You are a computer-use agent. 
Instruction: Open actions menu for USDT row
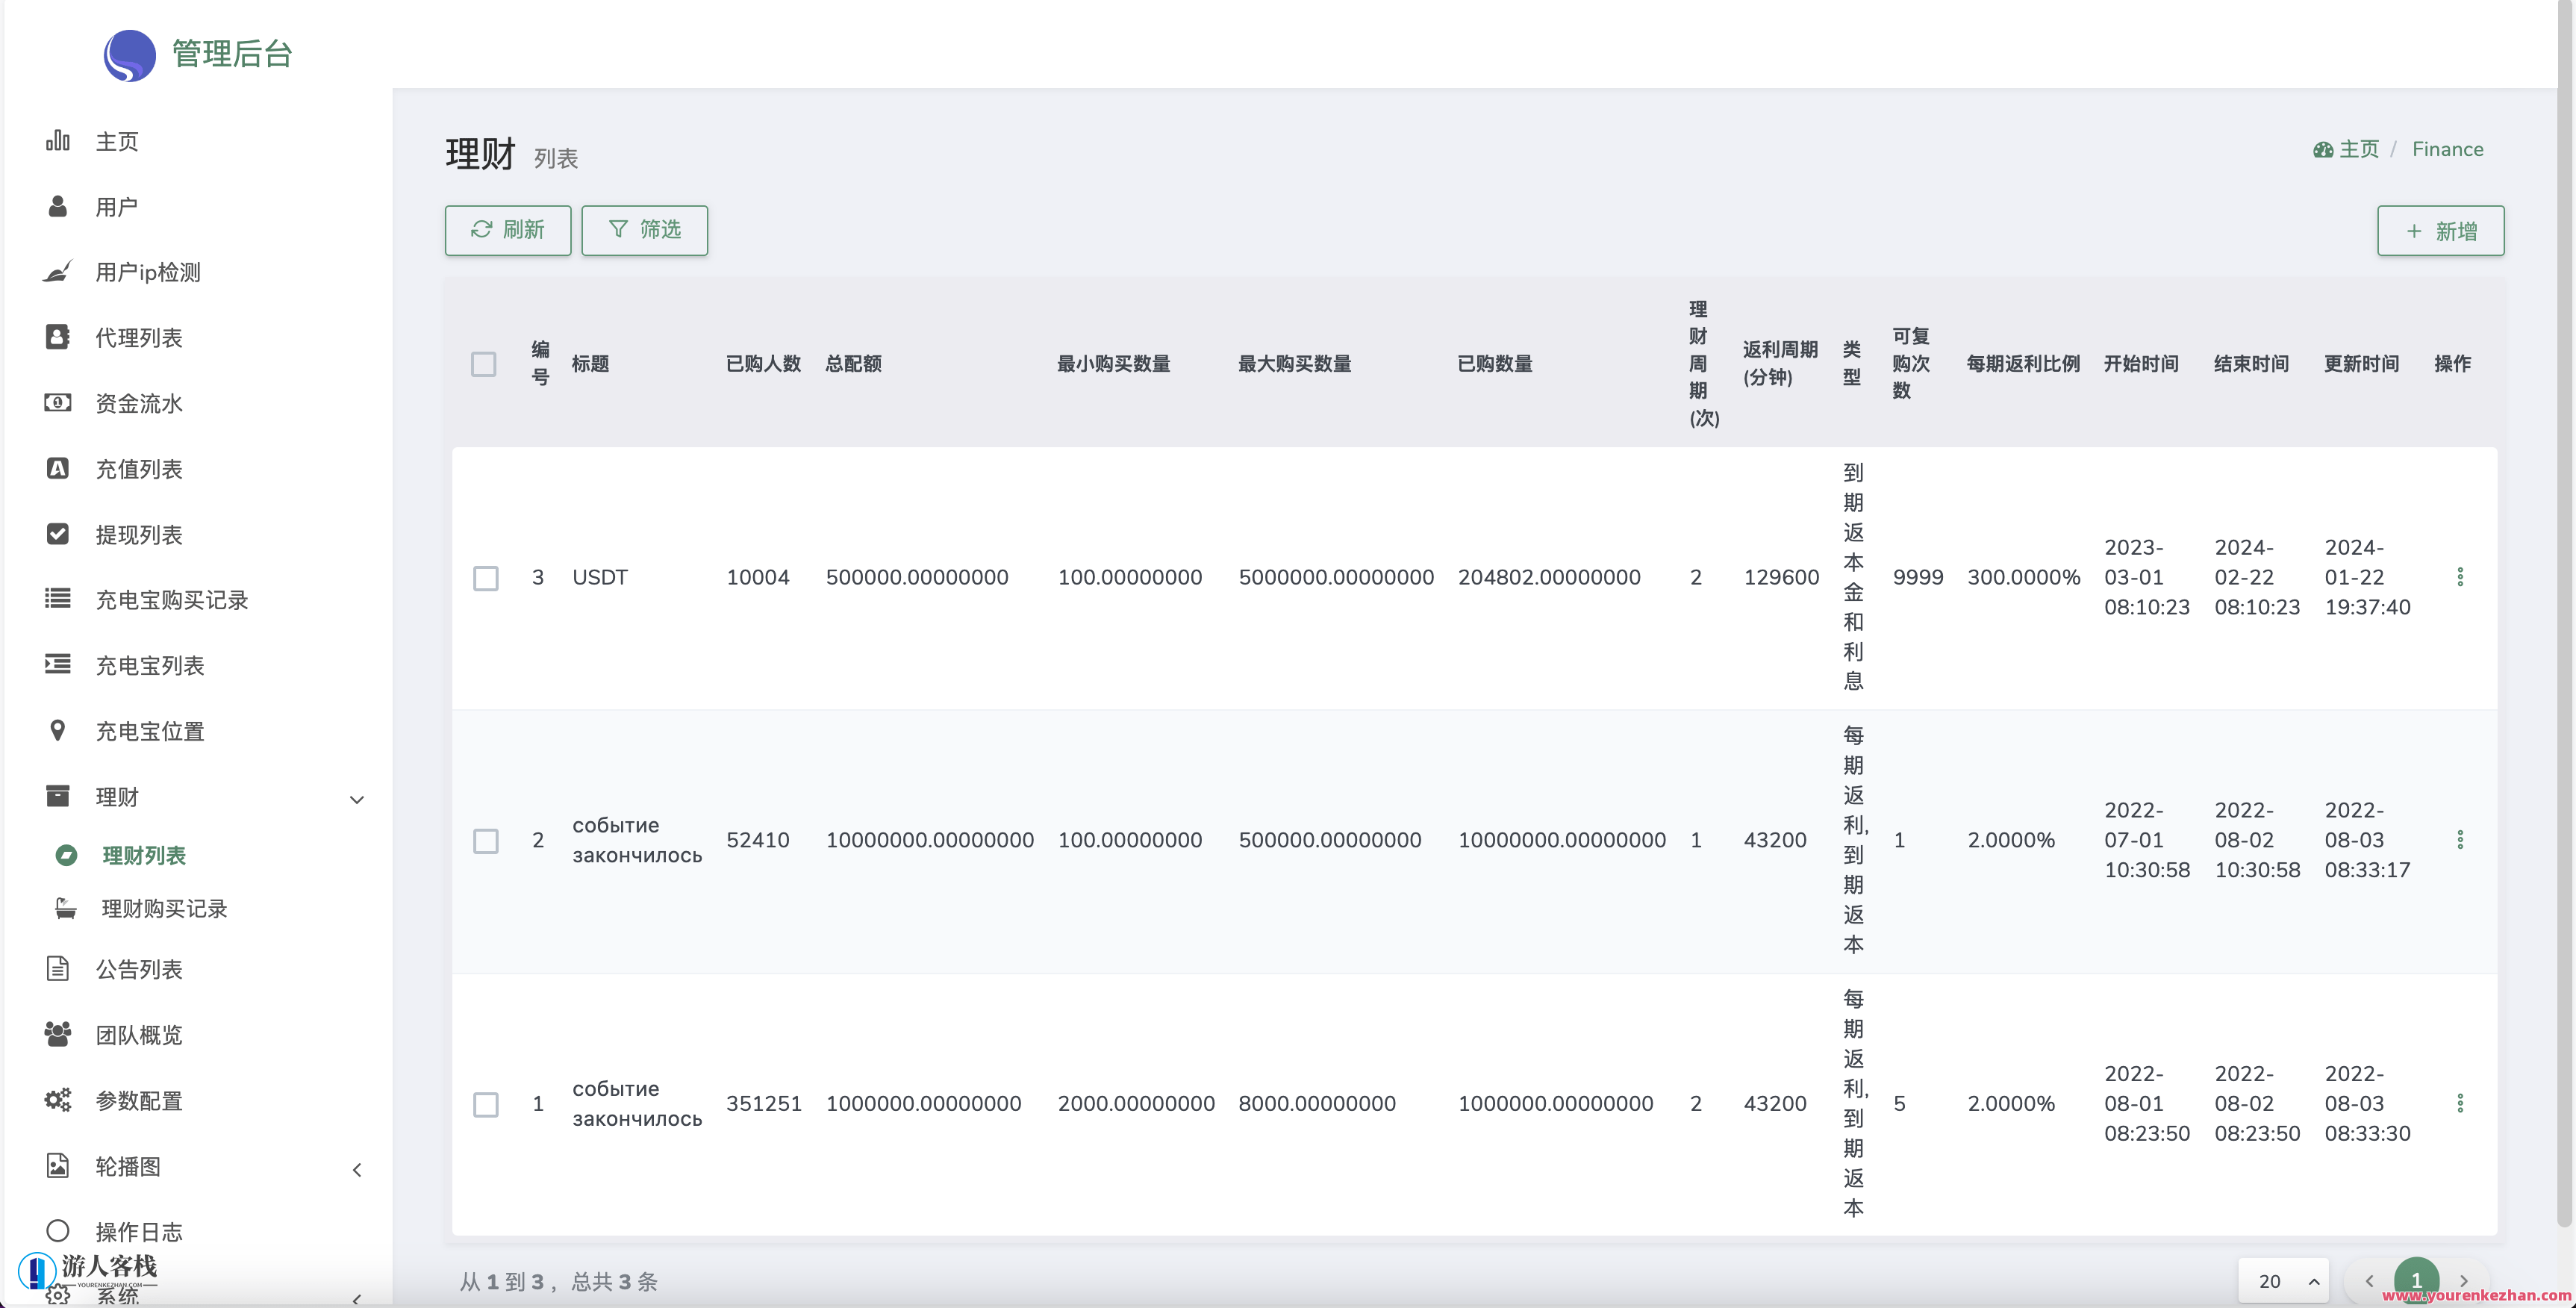(2460, 577)
